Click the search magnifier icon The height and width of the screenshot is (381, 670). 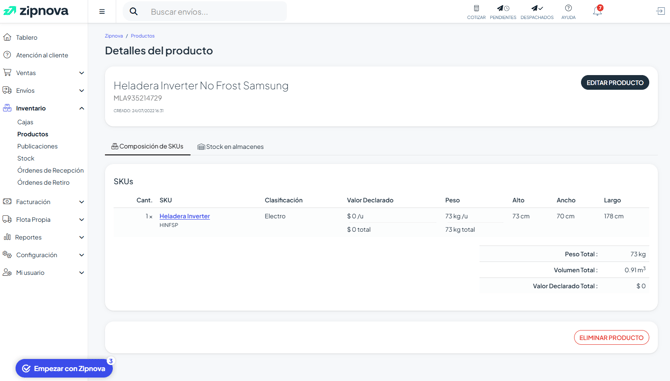(x=134, y=12)
